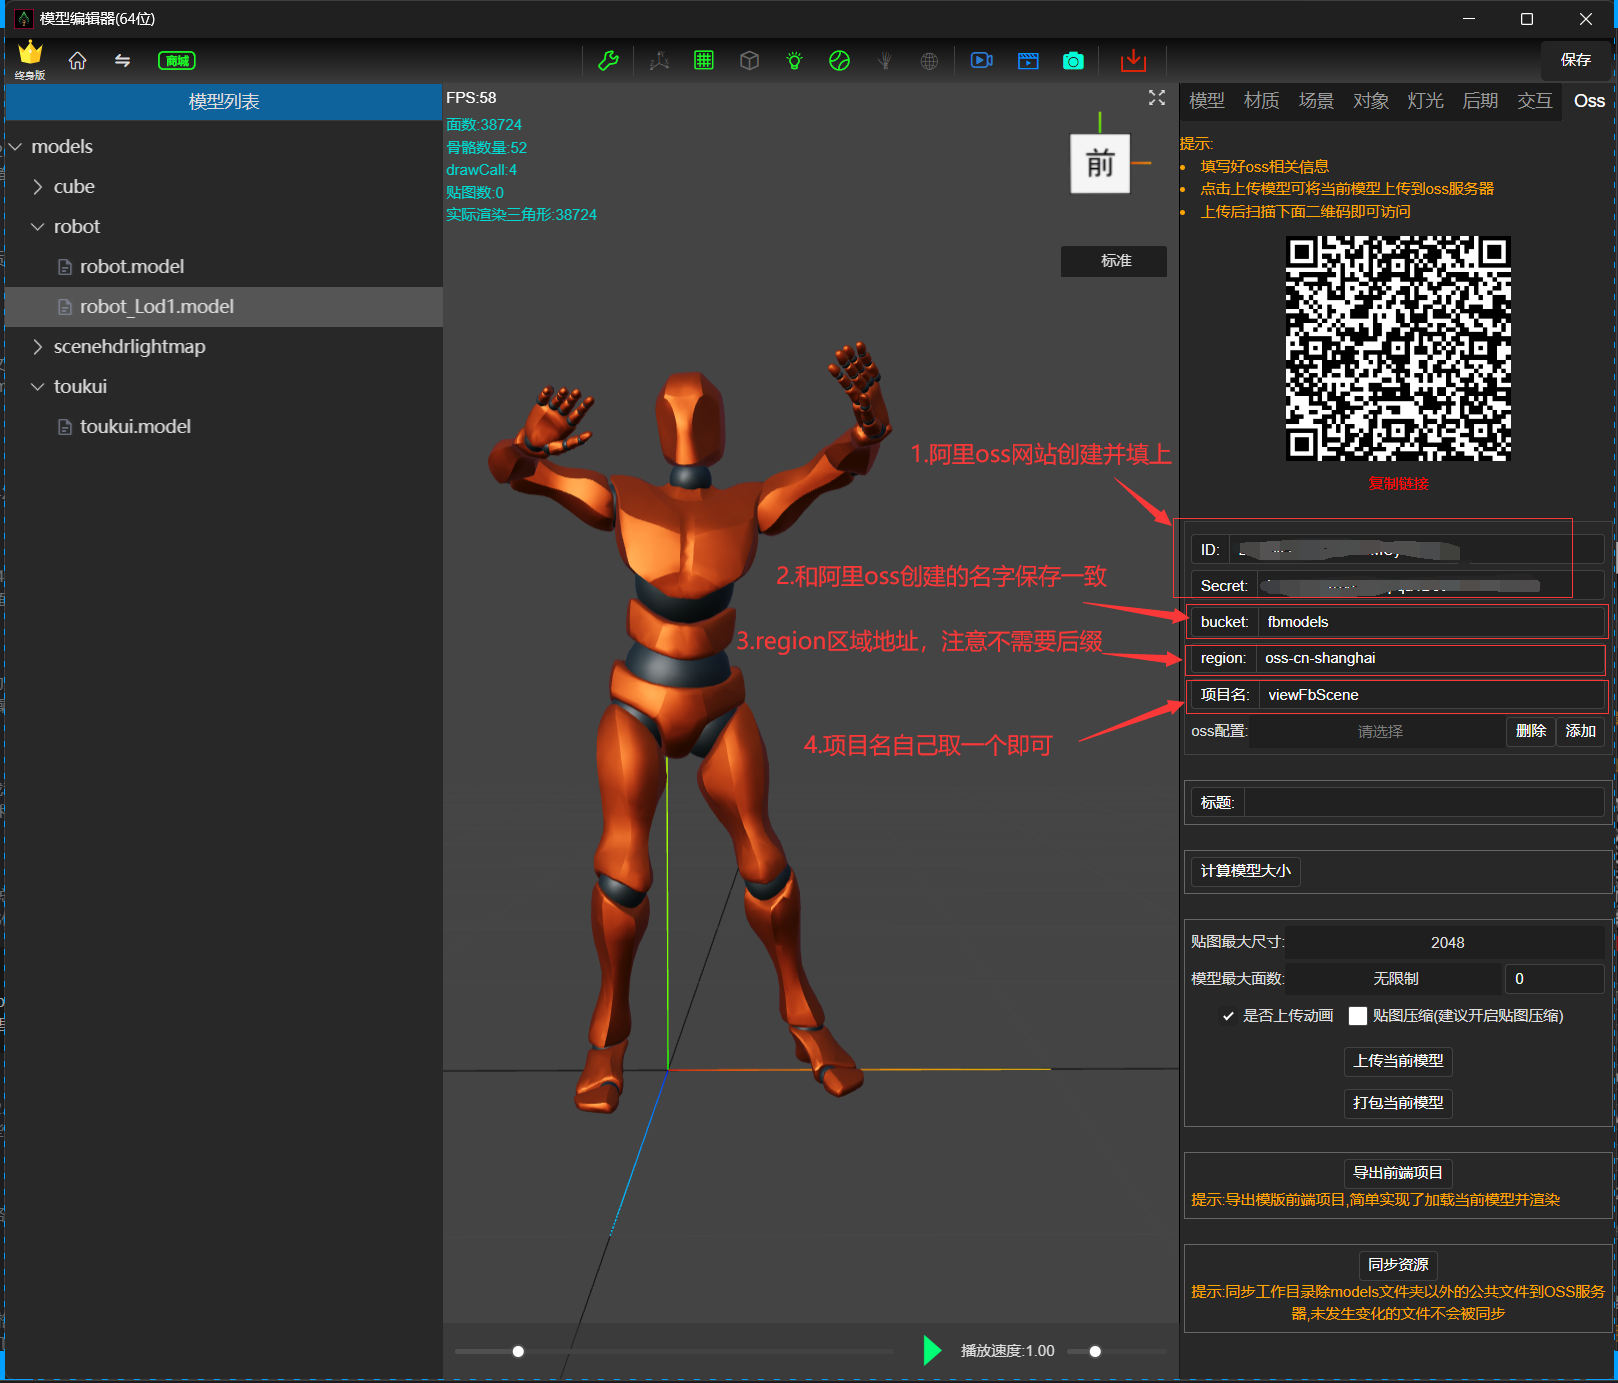Screen dimensions: 1618x1383
Task: Click the 上传当前模型 button
Action: pyautogui.click(x=1398, y=1061)
